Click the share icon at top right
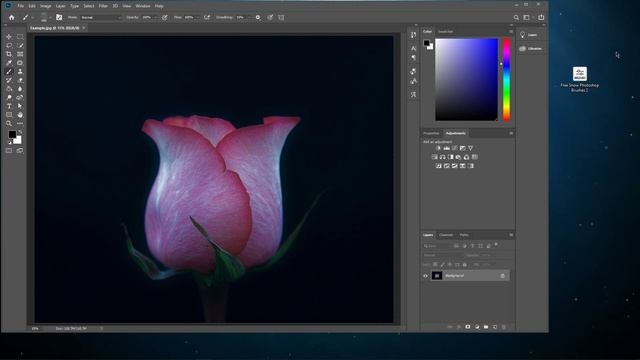The height and width of the screenshot is (360, 640). pos(541,18)
